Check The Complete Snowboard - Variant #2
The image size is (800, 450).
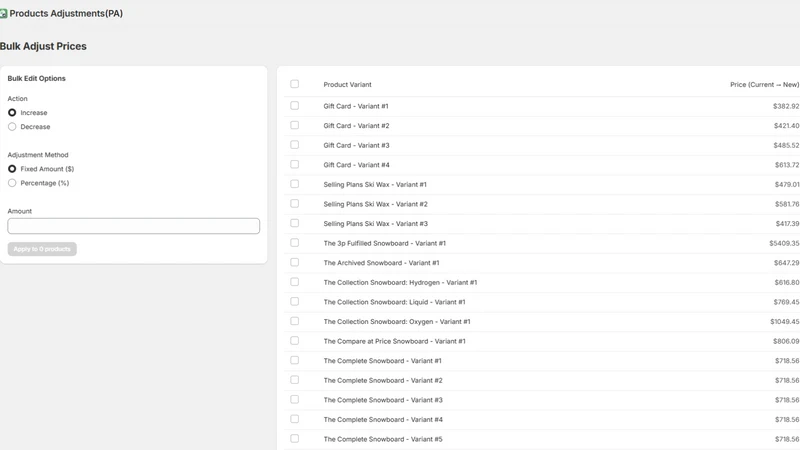[294, 380]
